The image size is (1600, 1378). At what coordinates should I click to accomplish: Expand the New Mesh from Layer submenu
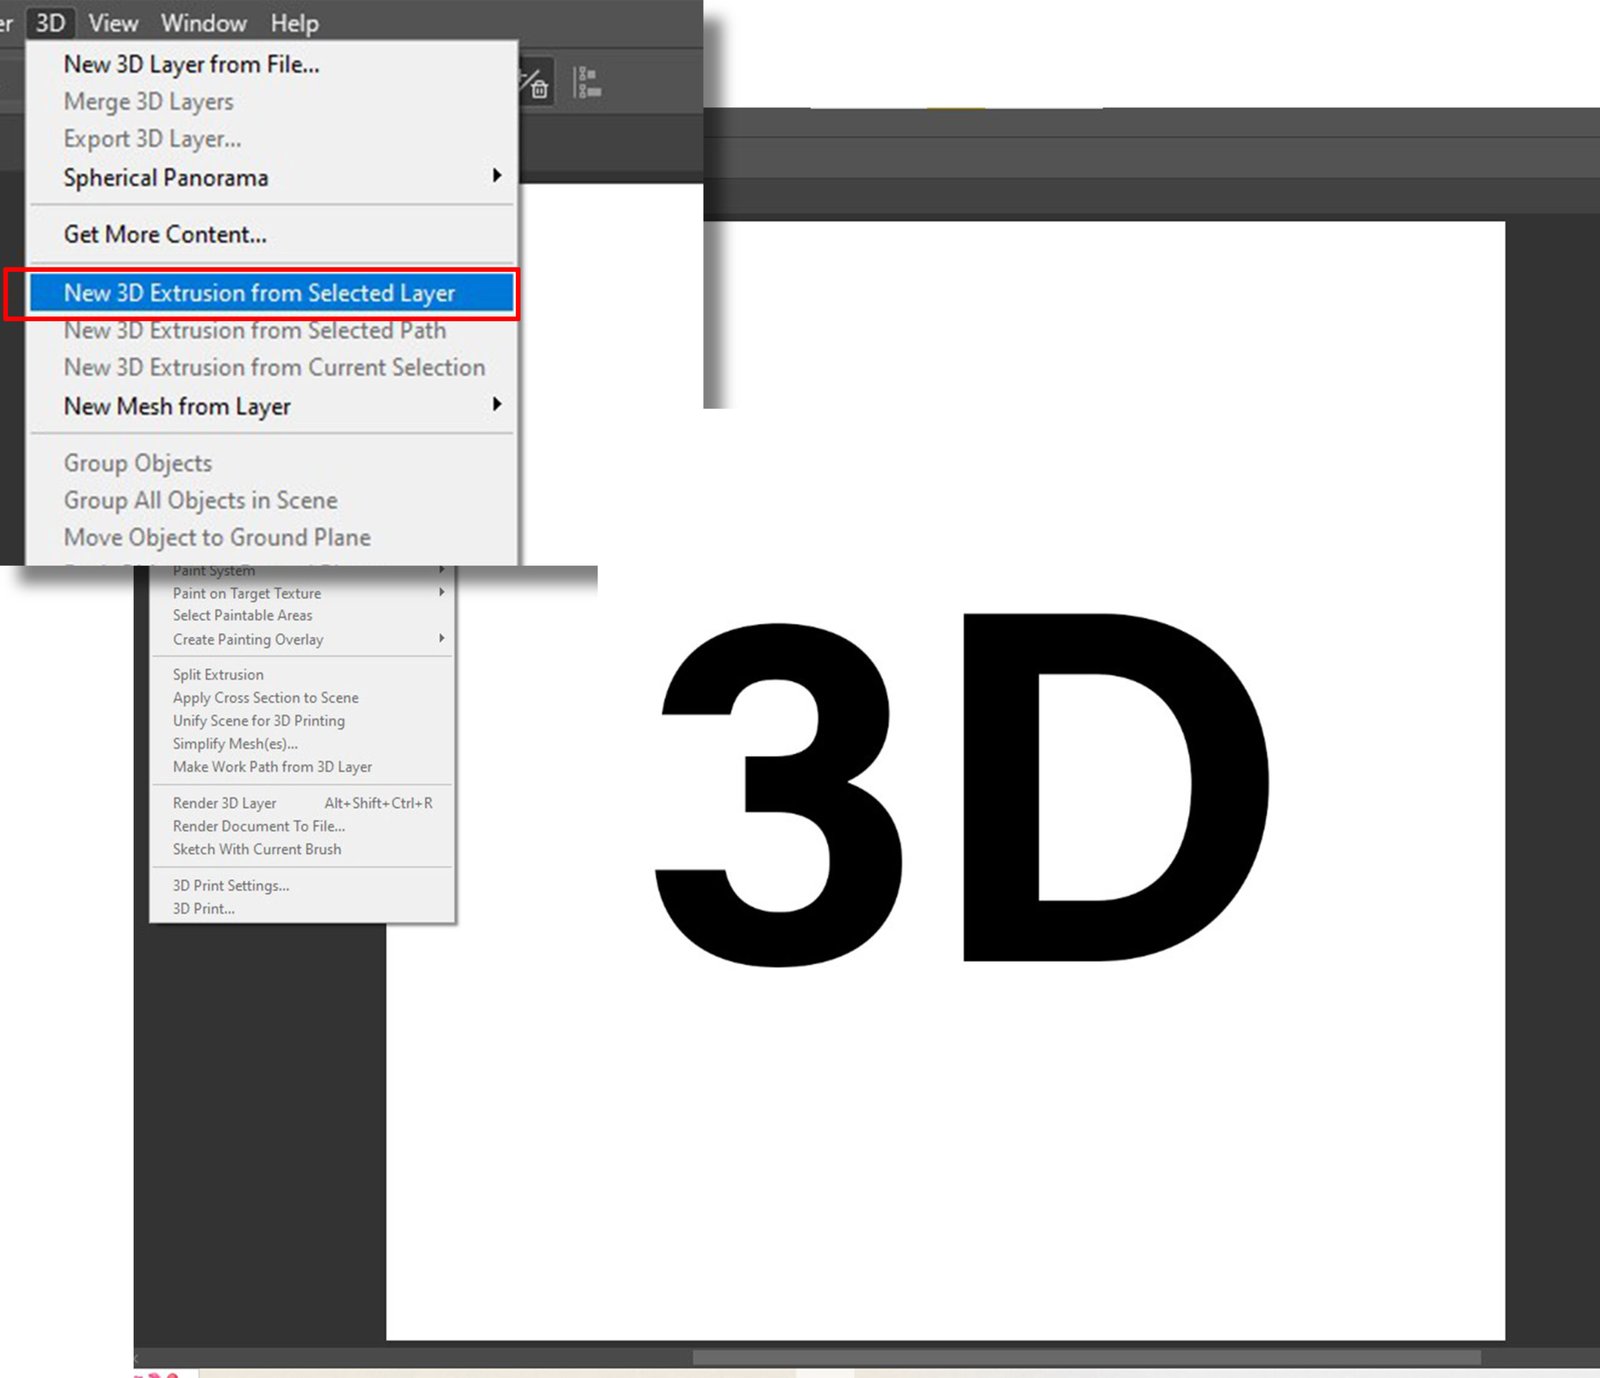point(271,406)
